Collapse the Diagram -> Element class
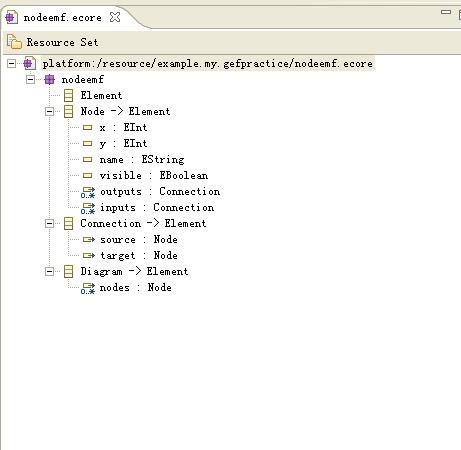The width and height of the screenshot is (461, 450). [49, 271]
